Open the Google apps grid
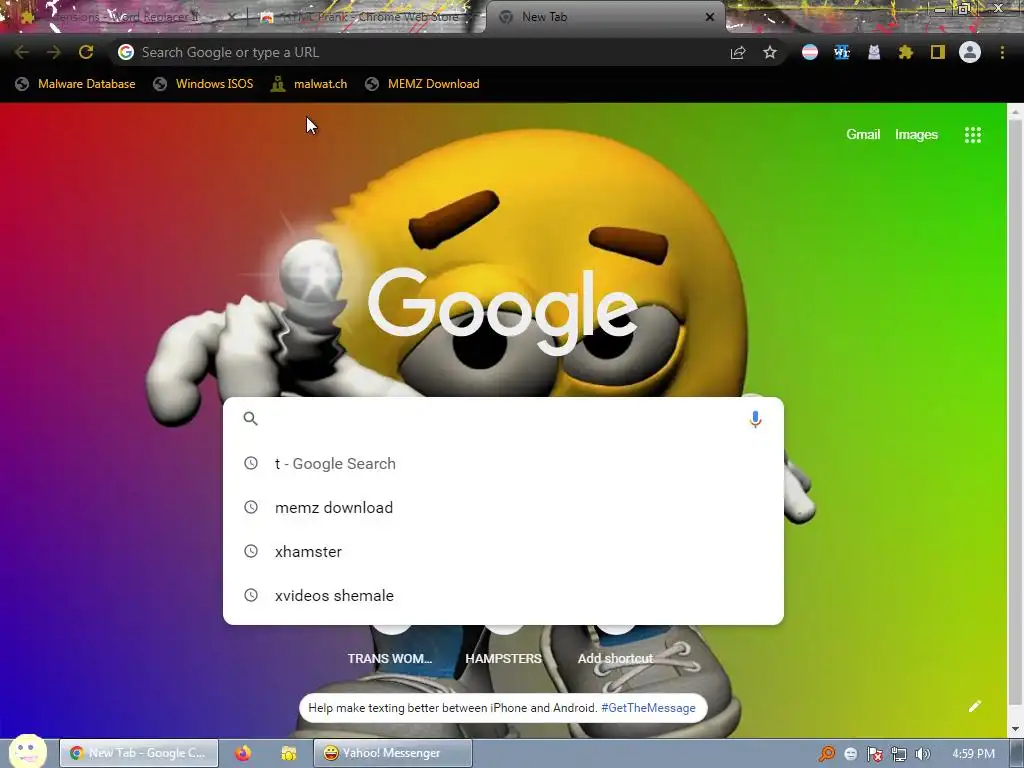The height and width of the screenshot is (768, 1024). 972,135
